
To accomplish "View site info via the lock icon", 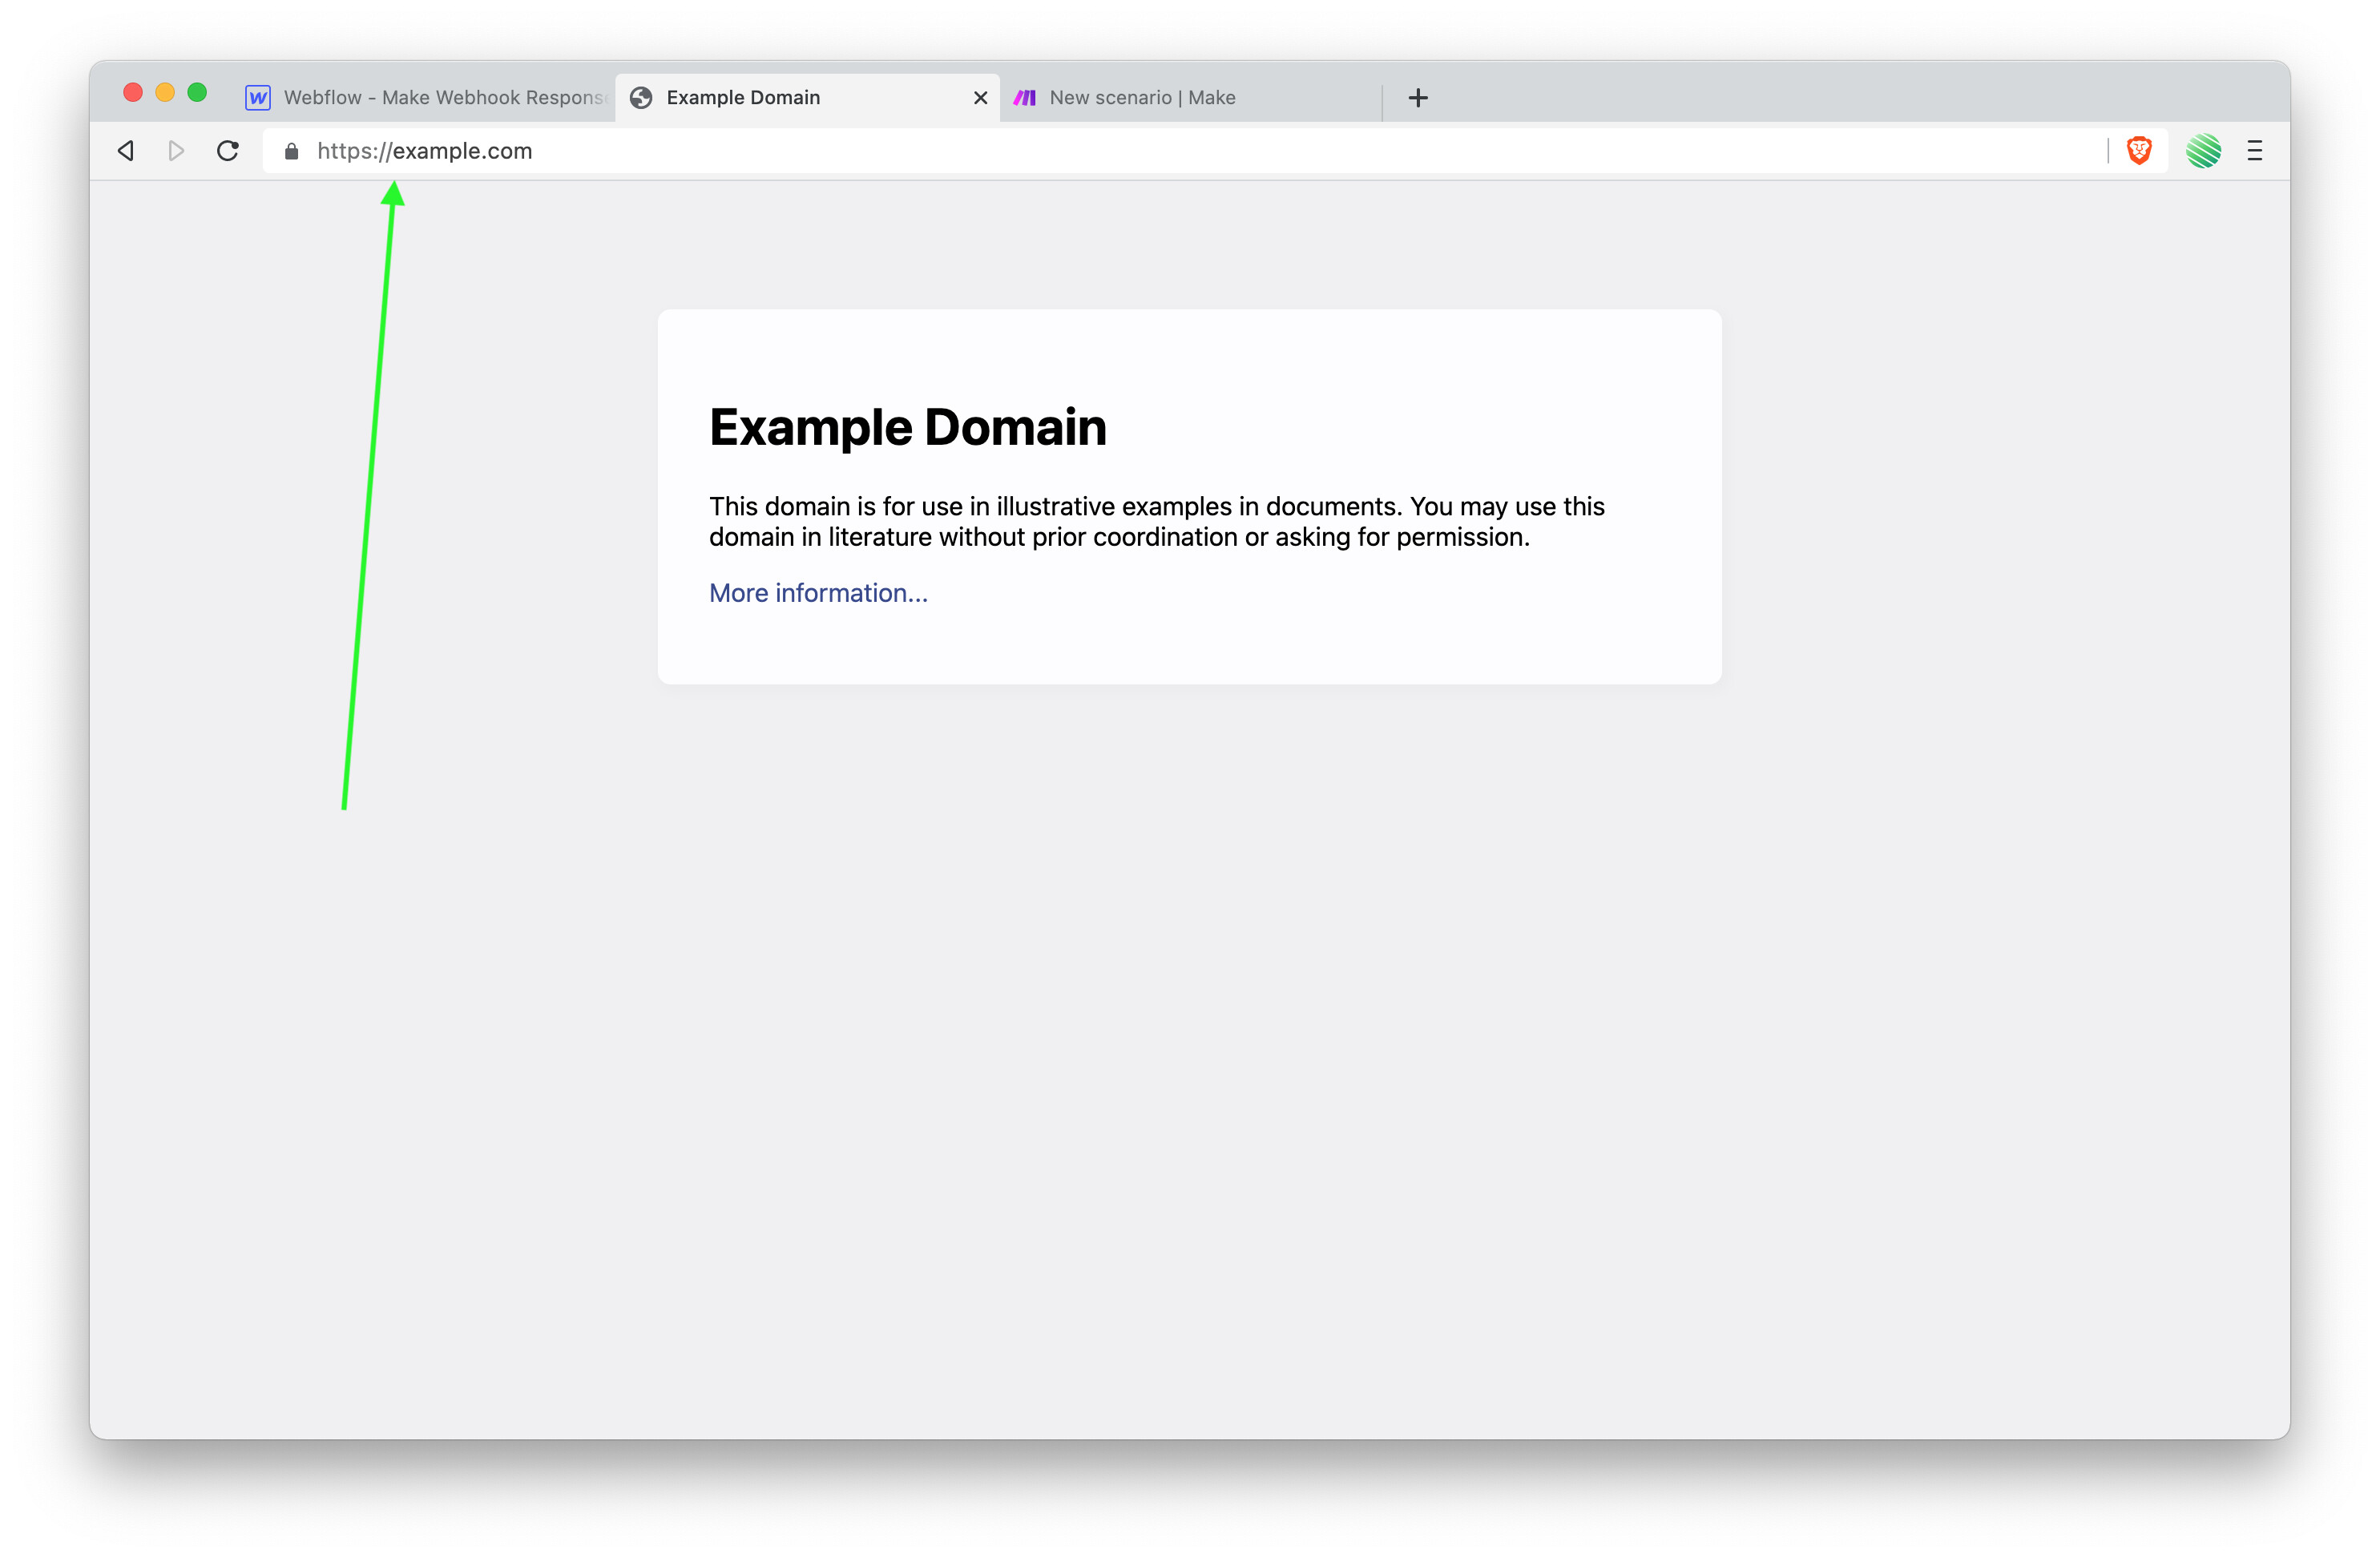I will pyautogui.click(x=291, y=151).
